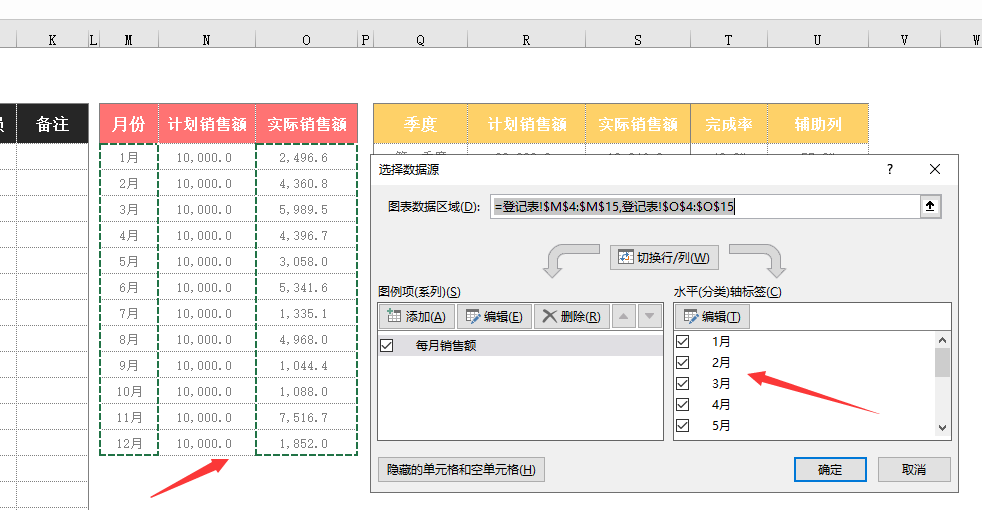Select column header Q

point(420,39)
